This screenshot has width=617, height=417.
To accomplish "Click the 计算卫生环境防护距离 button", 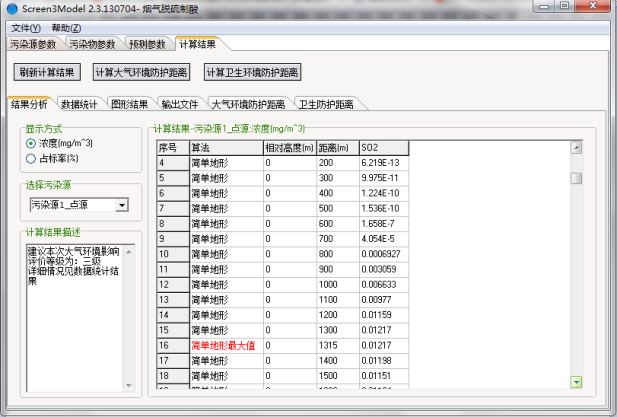I will (x=252, y=72).
